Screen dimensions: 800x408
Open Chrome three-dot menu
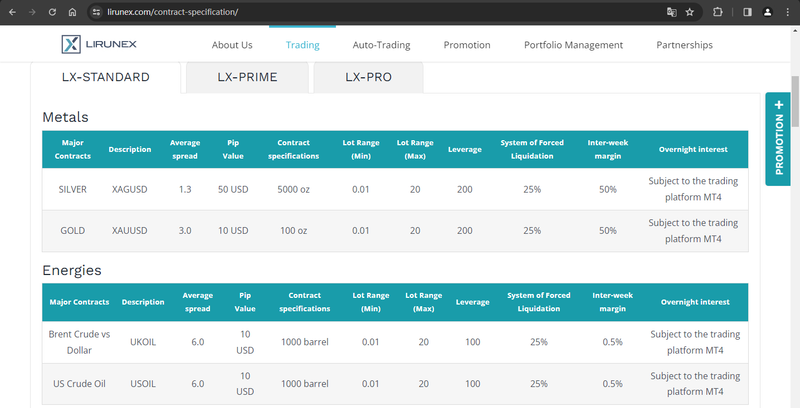coord(787,12)
